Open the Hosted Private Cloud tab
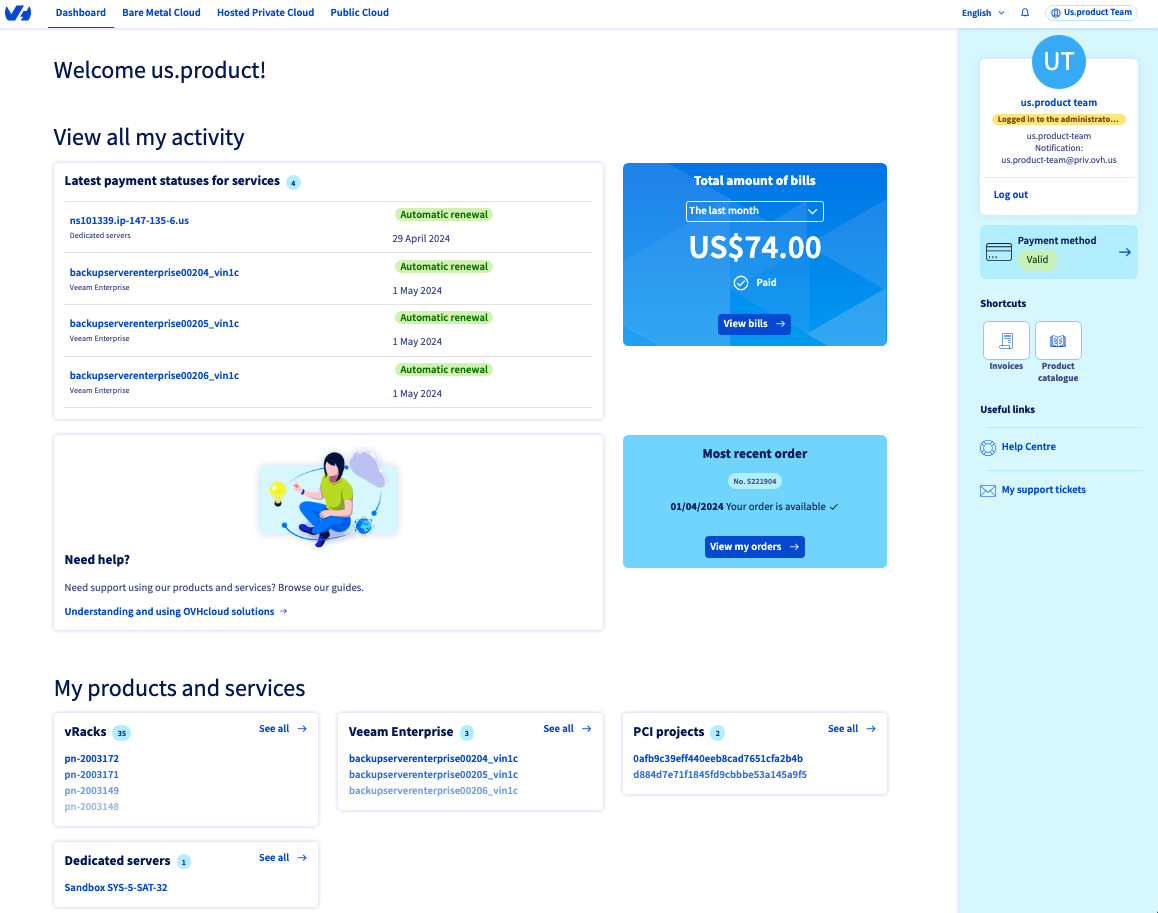The width and height of the screenshot is (1158, 913). 265,13
